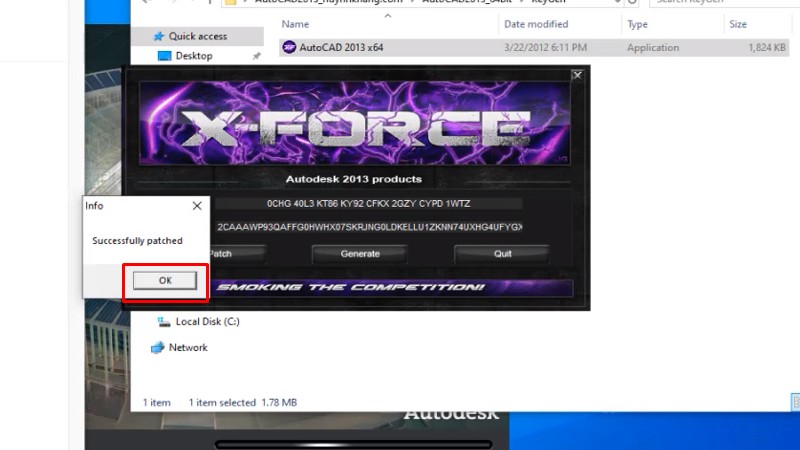Open Local Disk (C:) in sidebar
The image size is (800, 450).
(207, 322)
